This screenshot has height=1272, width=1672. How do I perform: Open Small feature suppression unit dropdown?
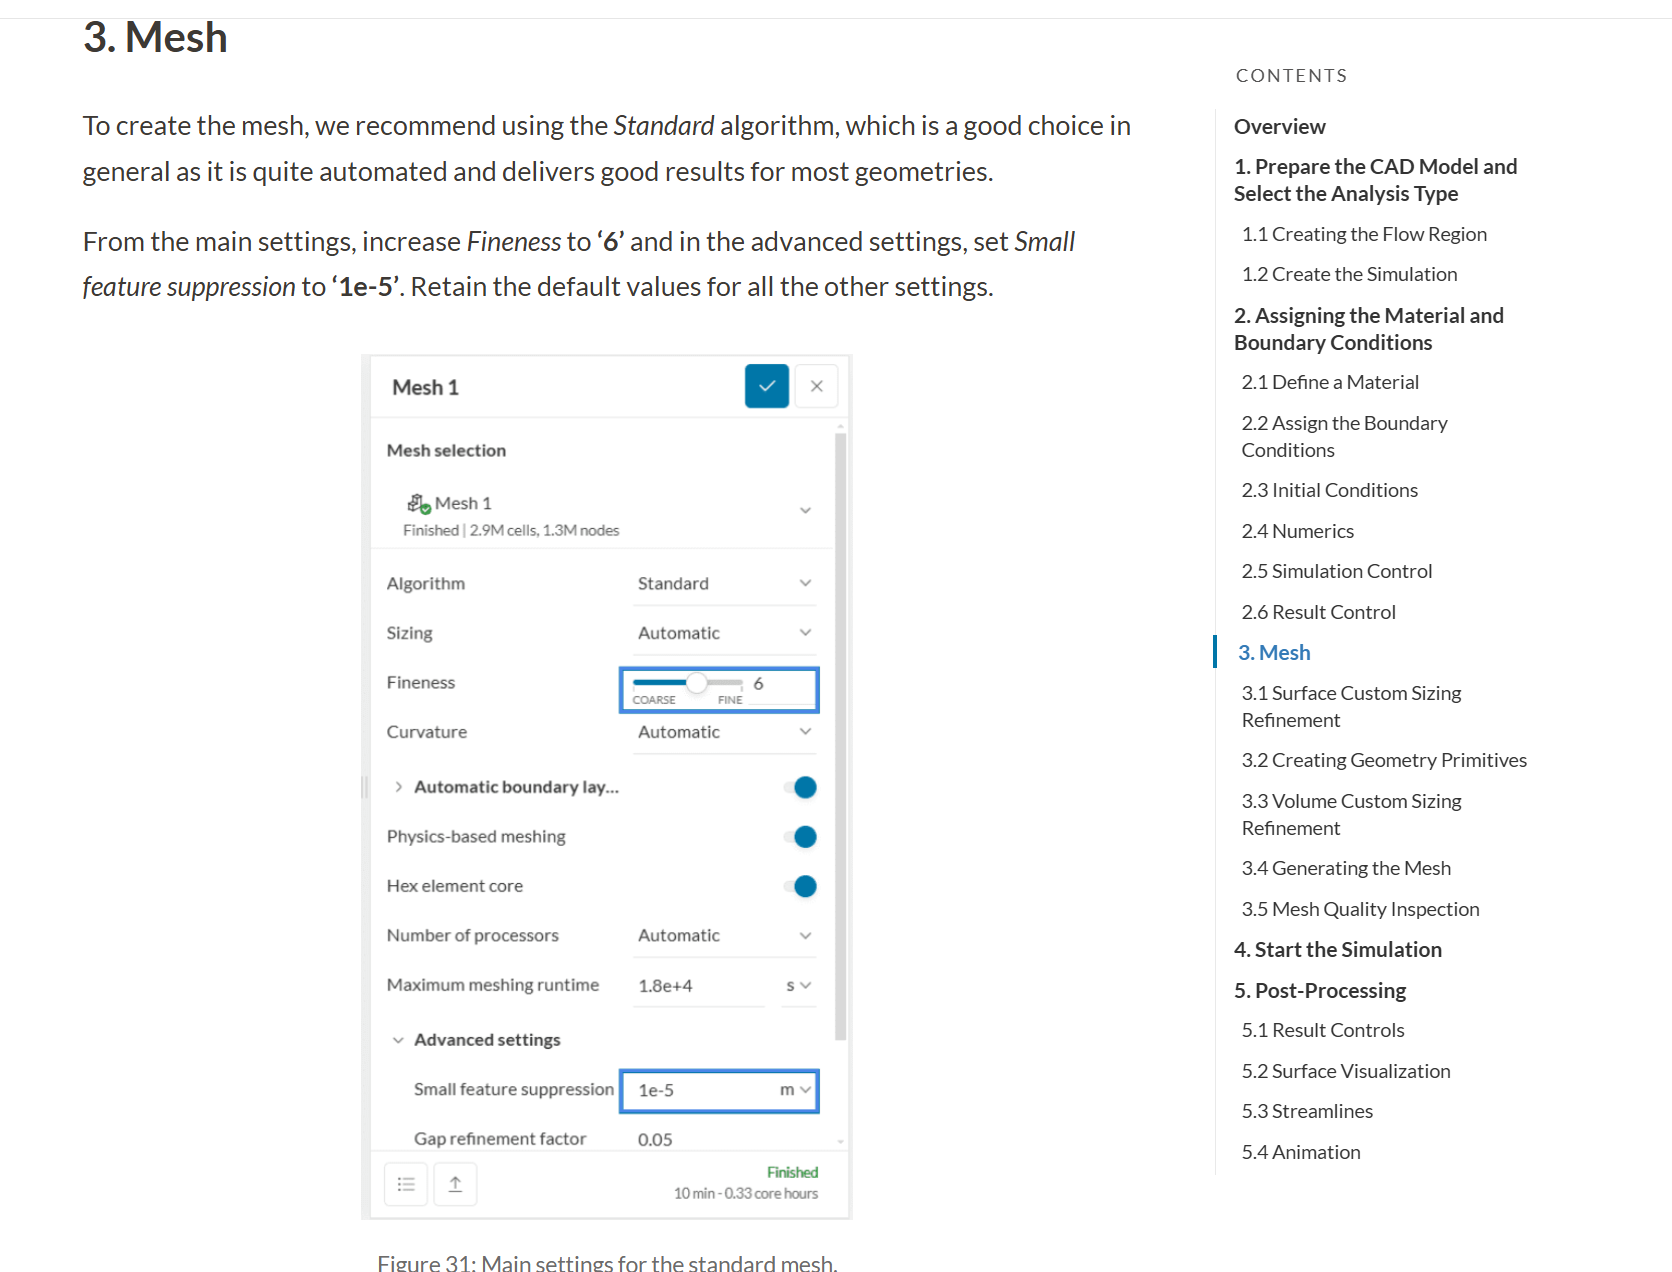click(796, 1090)
